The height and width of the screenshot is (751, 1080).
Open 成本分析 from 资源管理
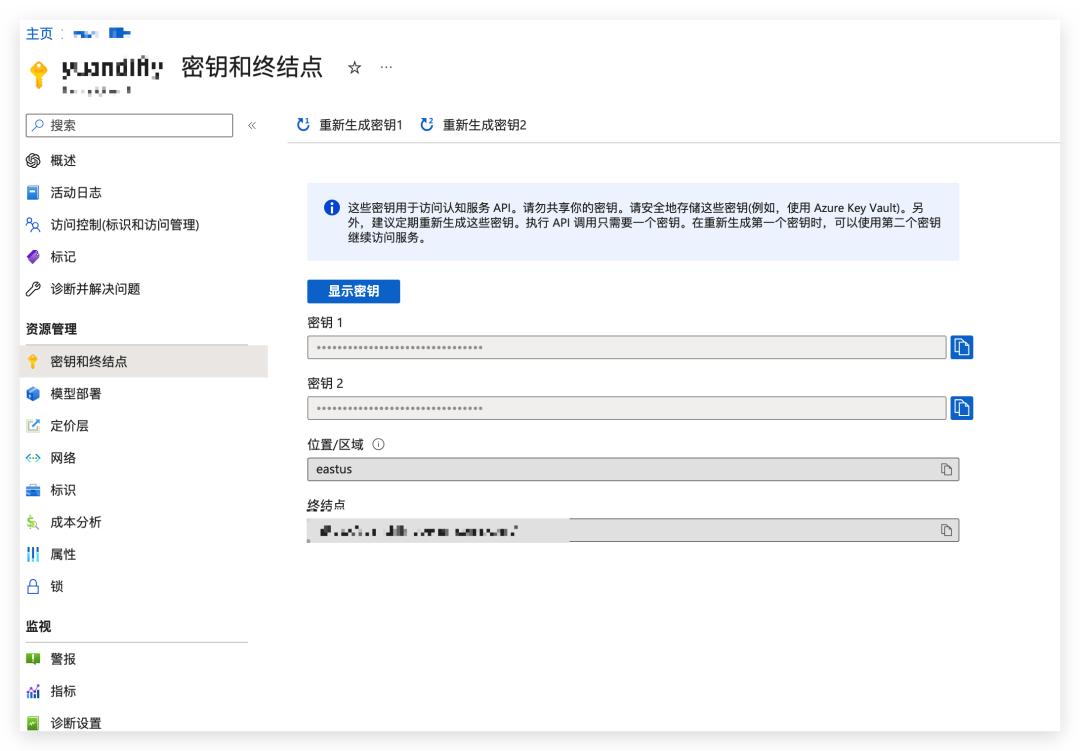[x=68, y=524]
